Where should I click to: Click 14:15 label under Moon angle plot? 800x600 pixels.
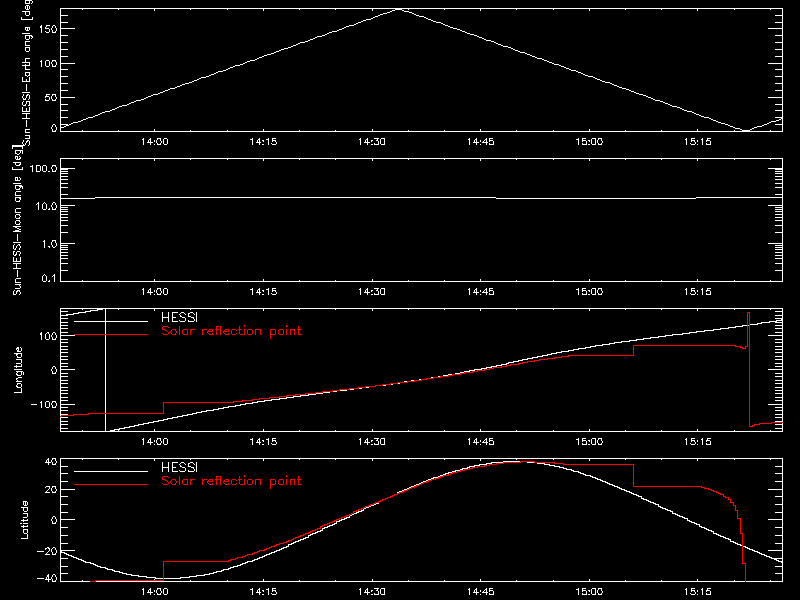pyautogui.click(x=263, y=292)
